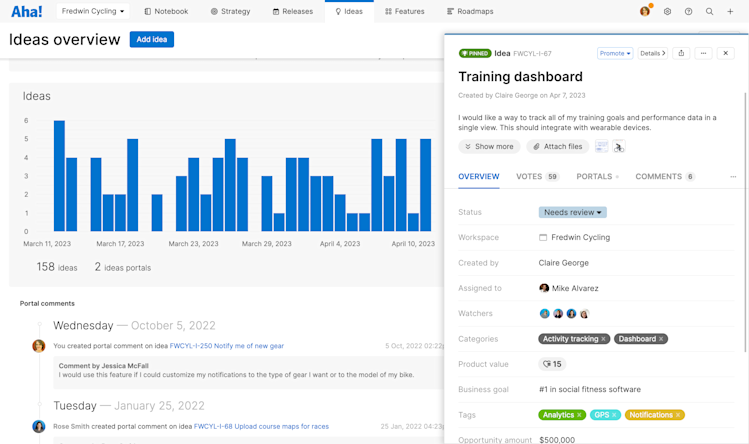Open the Details view button
This screenshot has width=749, height=444.
pyautogui.click(x=653, y=53)
